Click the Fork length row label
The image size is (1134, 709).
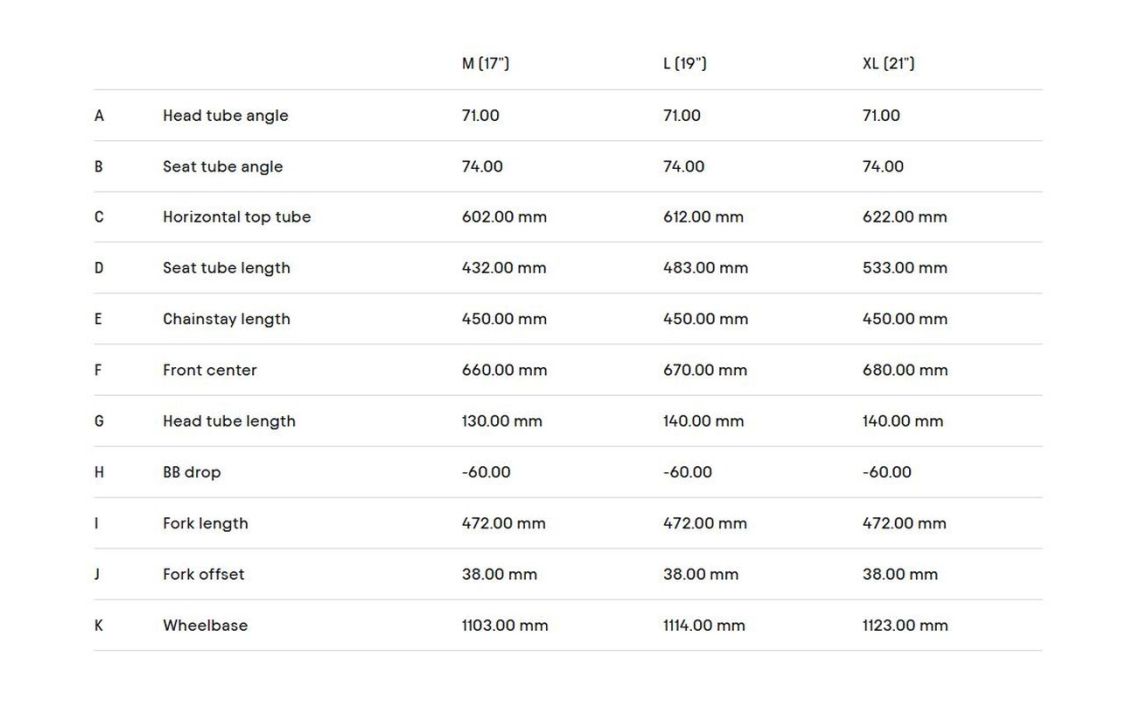tap(205, 523)
